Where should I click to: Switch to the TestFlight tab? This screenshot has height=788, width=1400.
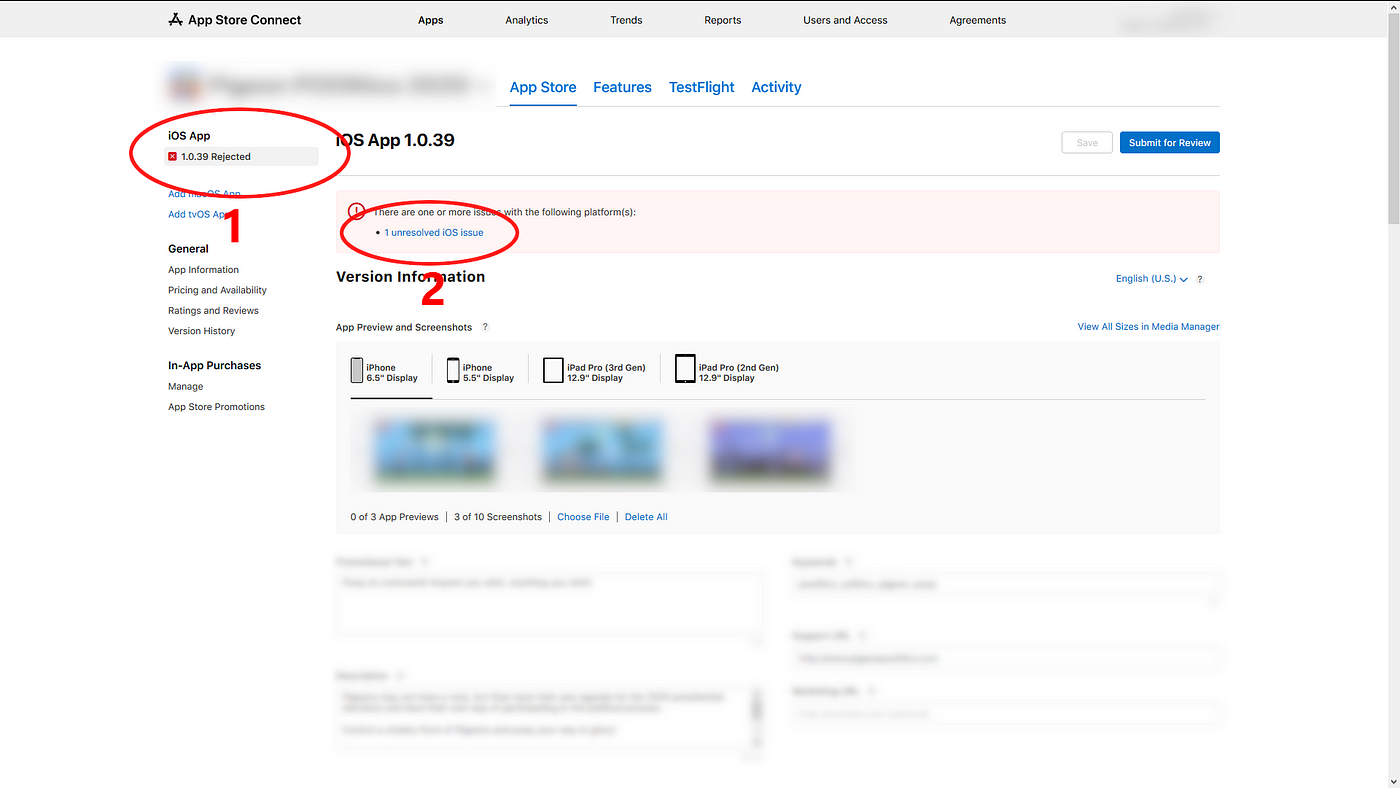(x=702, y=87)
